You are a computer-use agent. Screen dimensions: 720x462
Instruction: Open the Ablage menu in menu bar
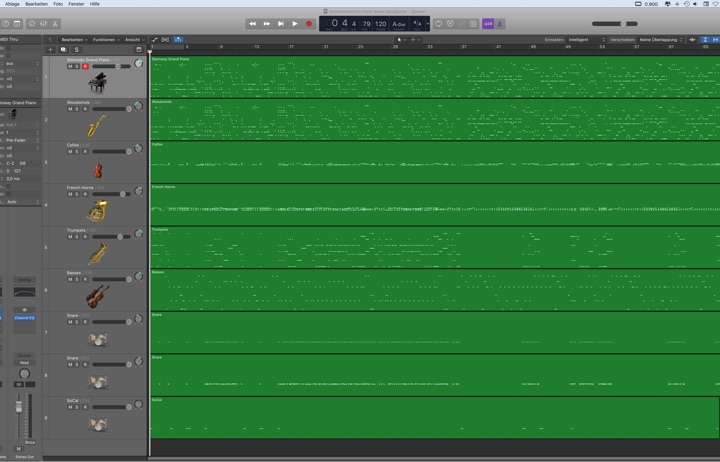tap(12, 4)
